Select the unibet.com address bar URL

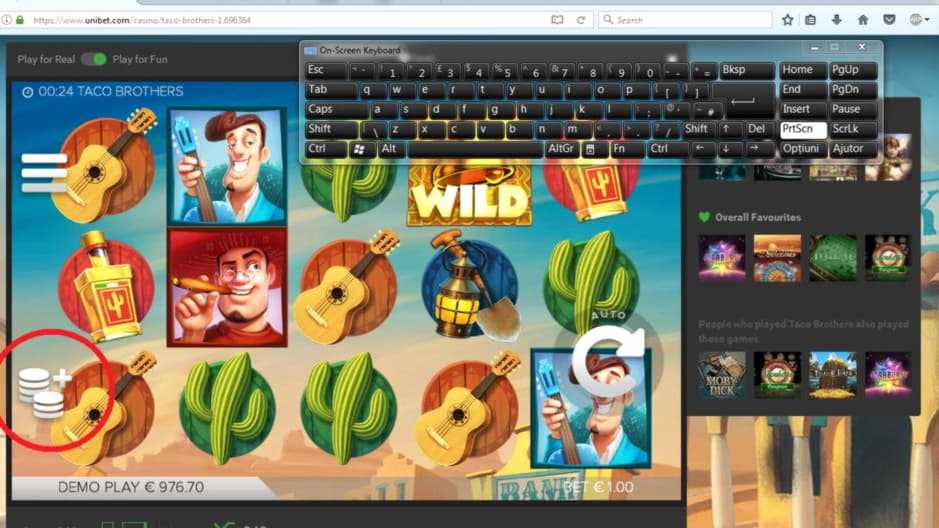coord(142,20)
